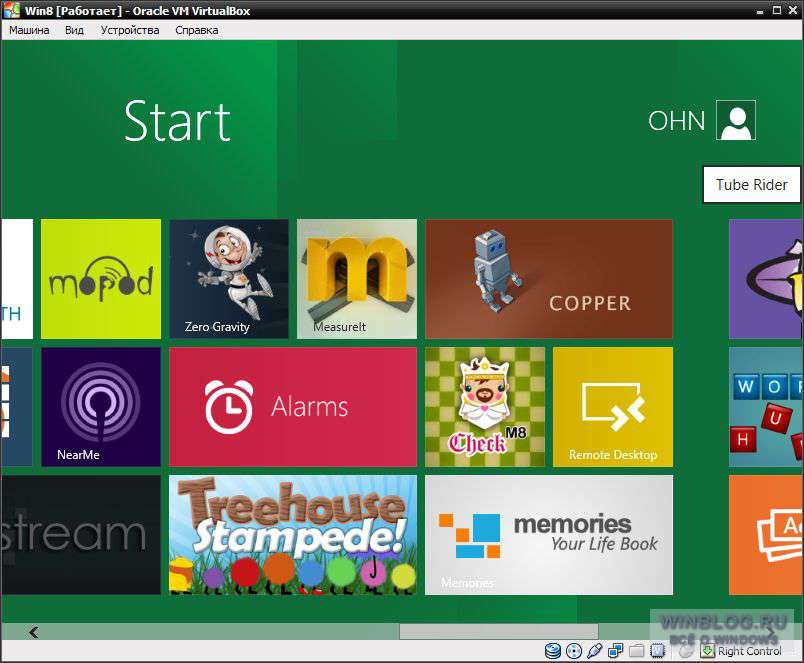Launch the Zero Gravity game tile
804x663 pixels.
coord(229,279)
